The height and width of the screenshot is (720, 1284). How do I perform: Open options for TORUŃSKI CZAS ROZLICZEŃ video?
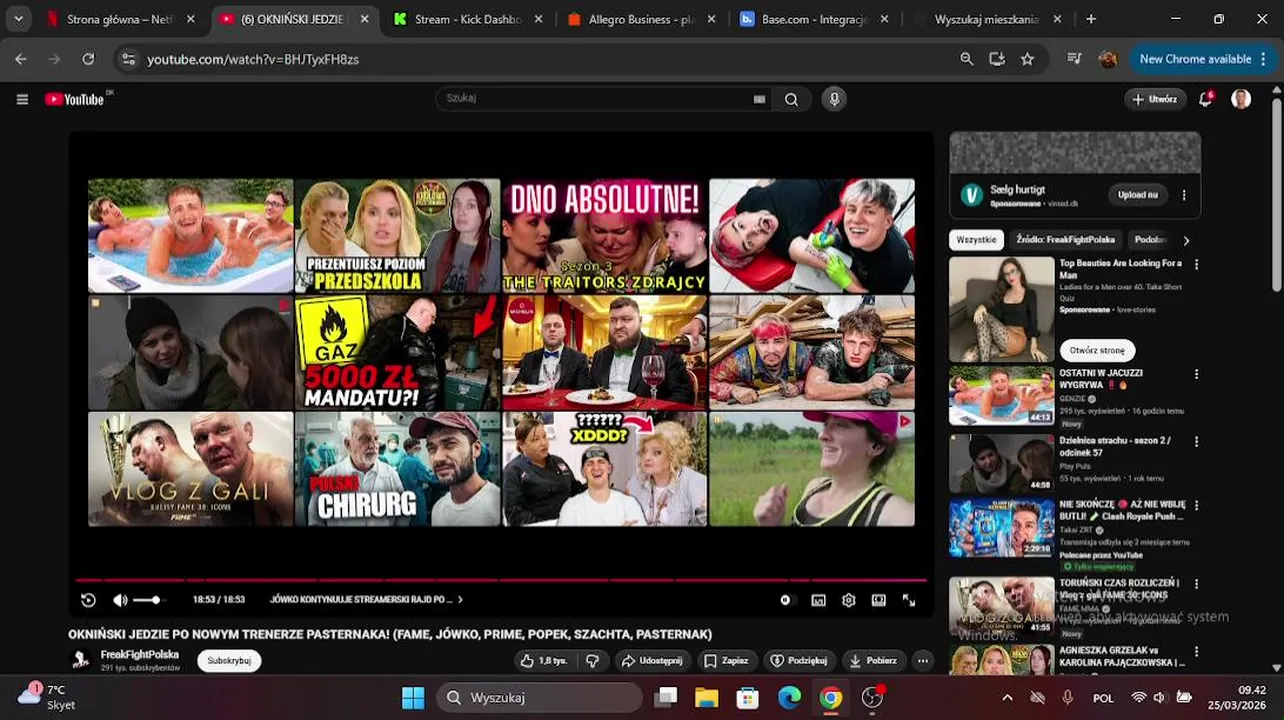(x=1196, y=584)
